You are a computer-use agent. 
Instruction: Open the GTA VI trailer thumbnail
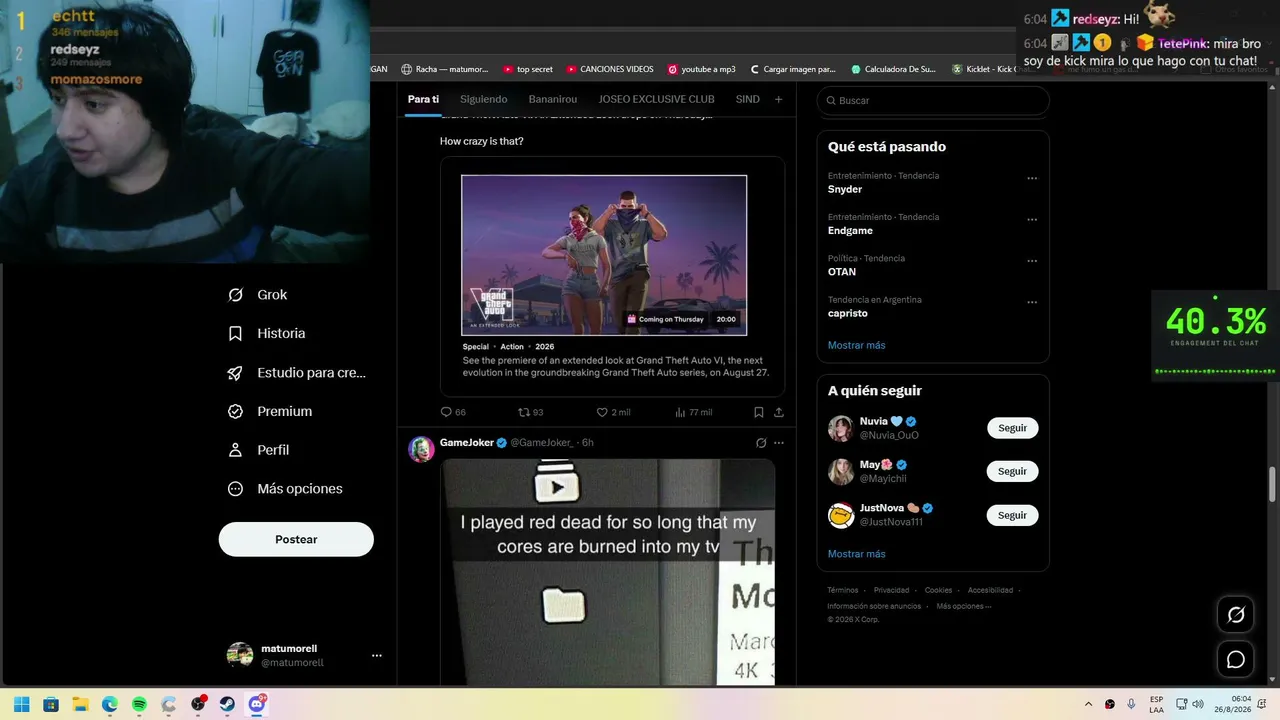pyautogui.click(x=604, y=255)
